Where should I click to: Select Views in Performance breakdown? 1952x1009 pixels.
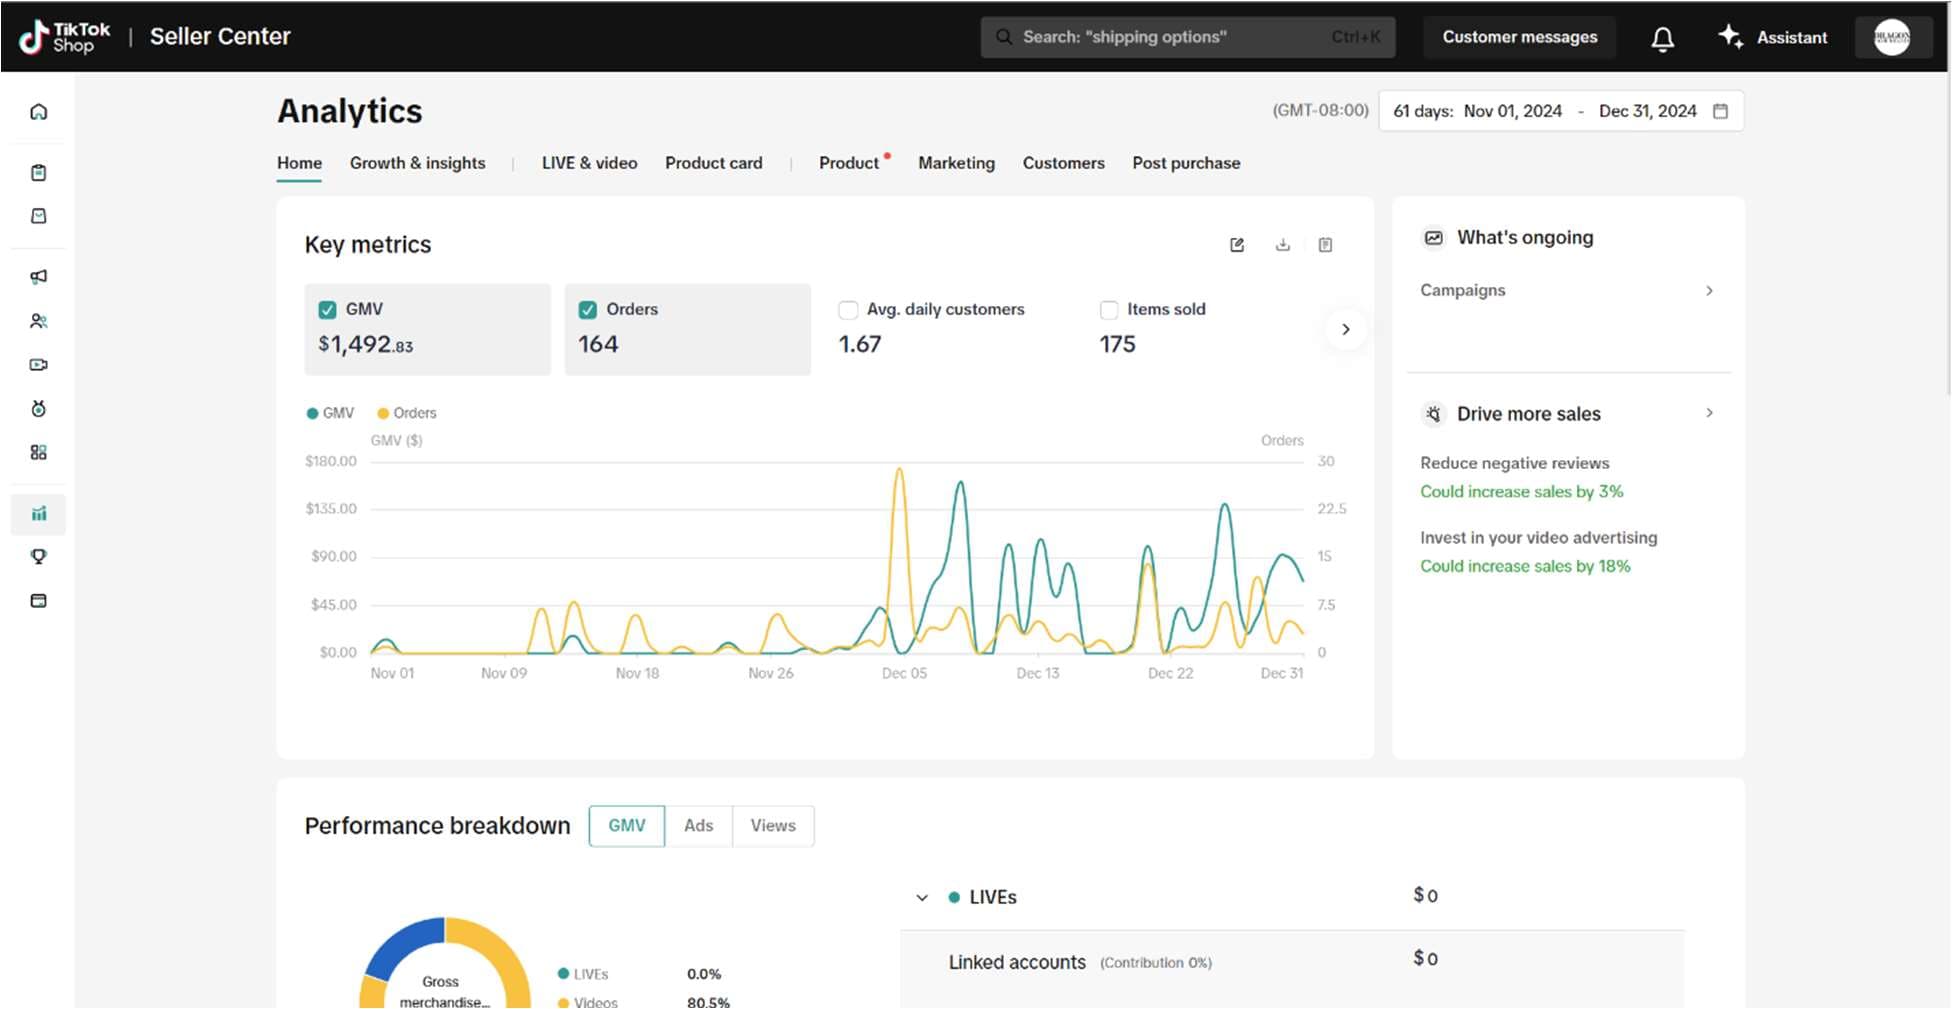coord(773,826)
